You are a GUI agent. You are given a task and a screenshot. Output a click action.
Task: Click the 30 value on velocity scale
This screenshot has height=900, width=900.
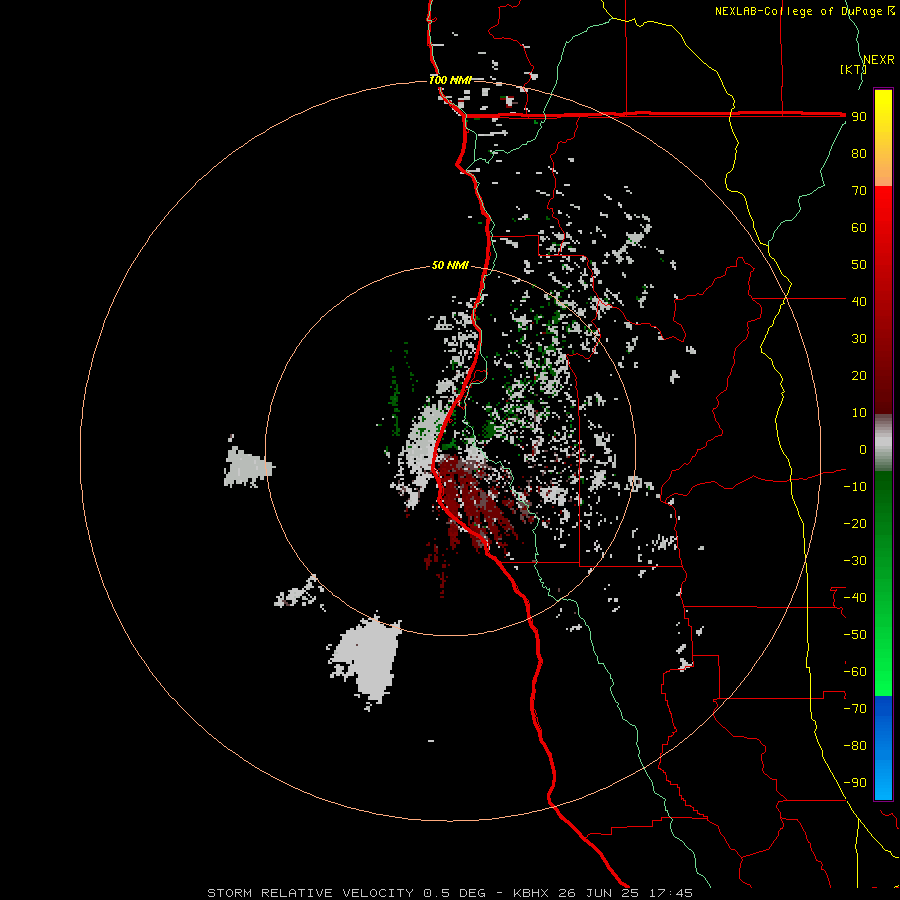pyautogui.click(x=859, y=339)
